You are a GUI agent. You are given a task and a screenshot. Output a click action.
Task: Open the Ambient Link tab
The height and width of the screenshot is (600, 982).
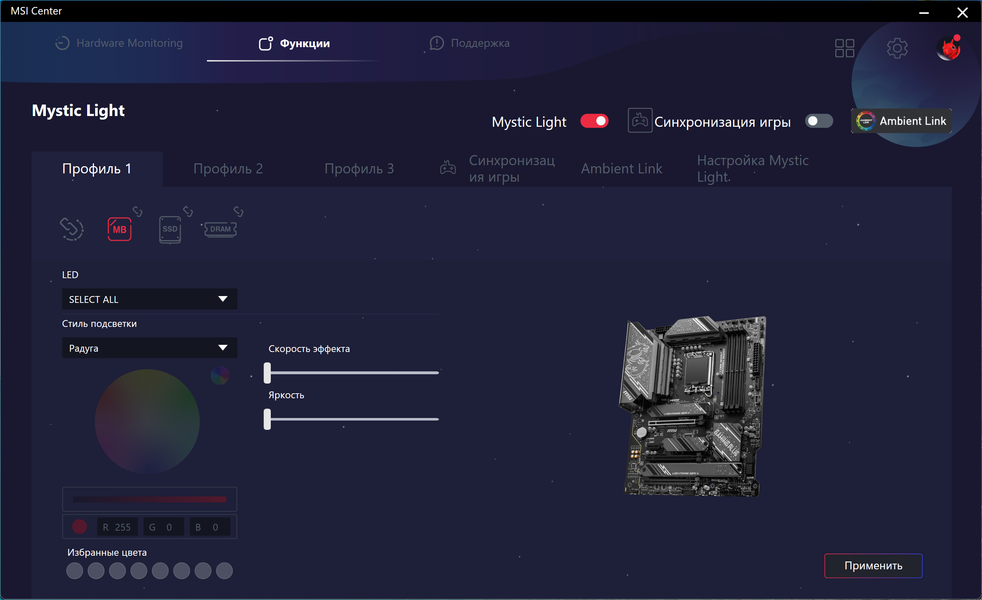click(x=621, y=168)
